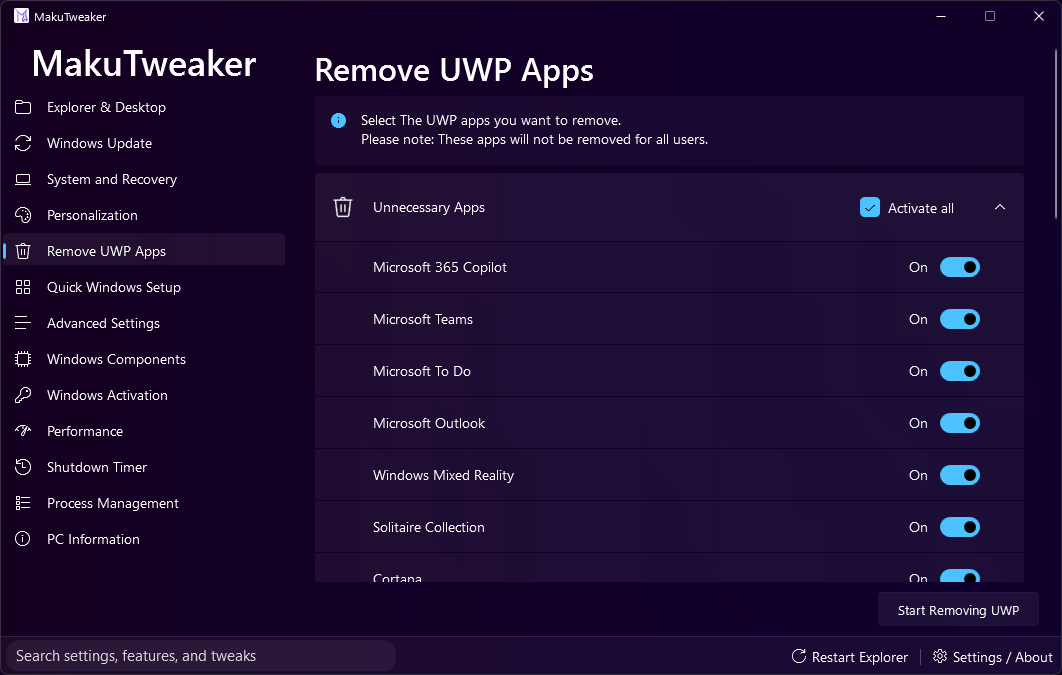Open Settings / About
This screenshot has height=675, width=1062.
993,657
